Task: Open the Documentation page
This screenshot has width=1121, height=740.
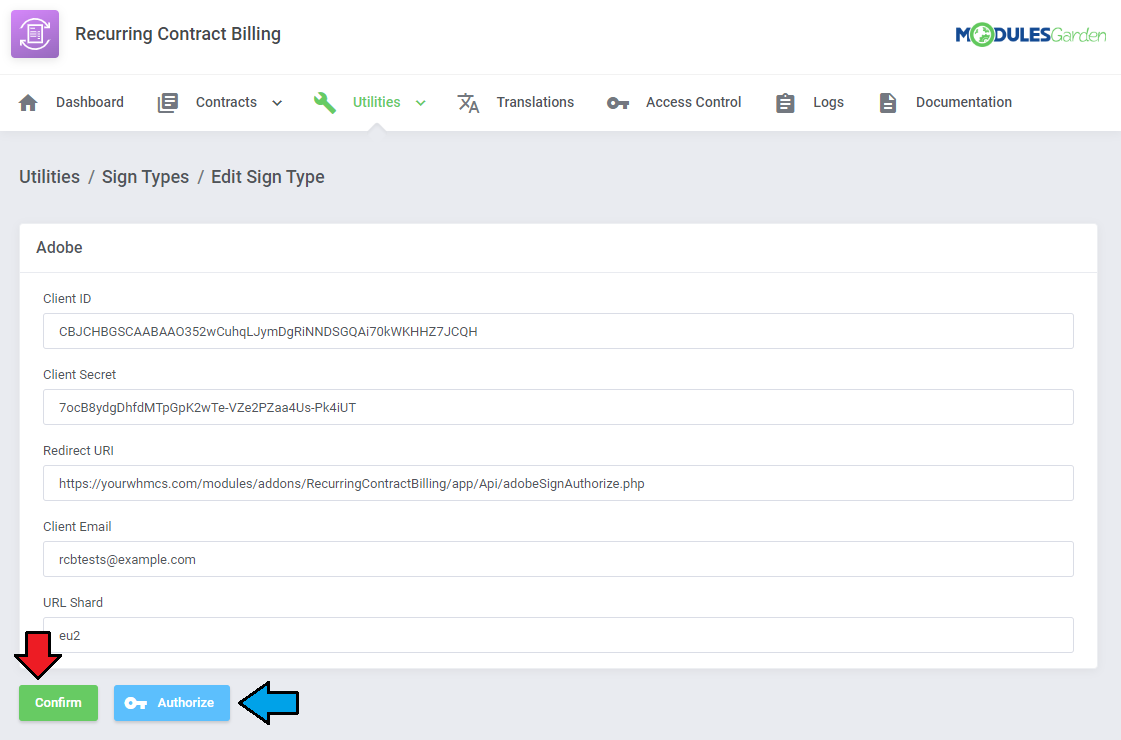Action: tap(964, 102)
